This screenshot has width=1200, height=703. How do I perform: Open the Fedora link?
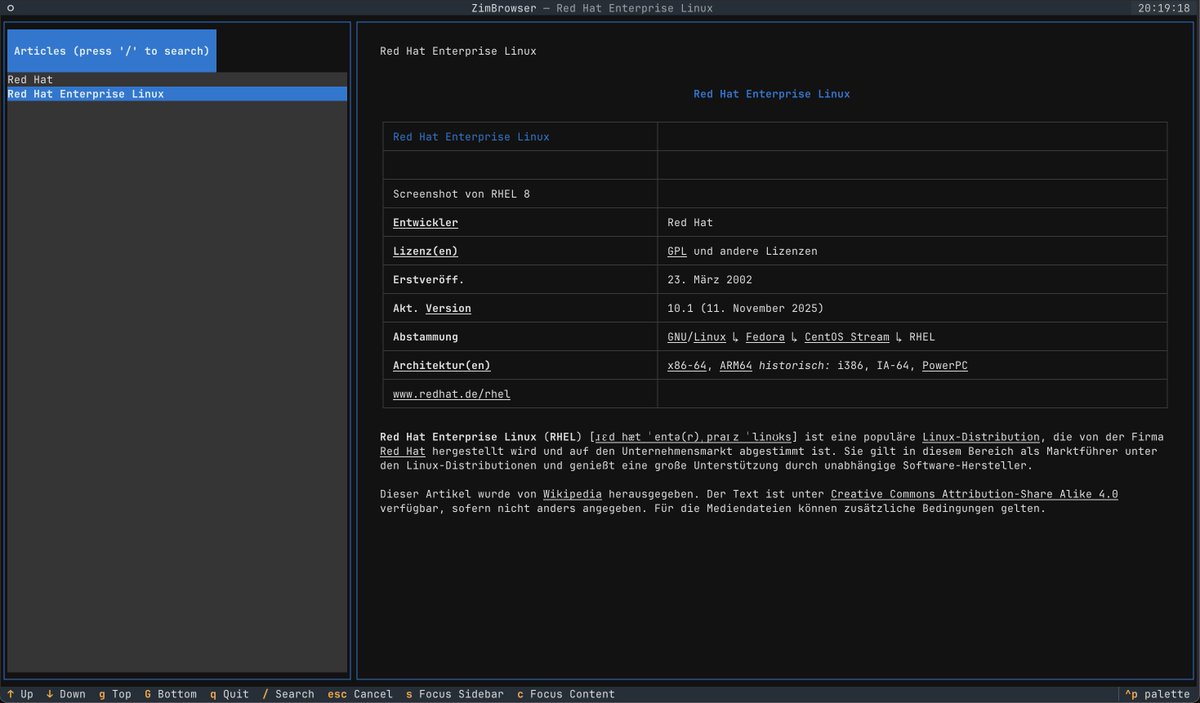coord(765,337)
